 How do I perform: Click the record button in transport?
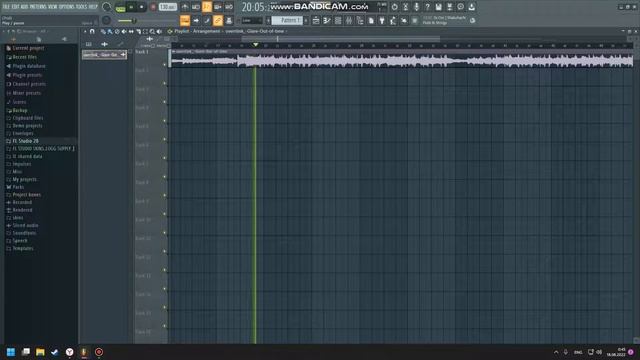coord(153,7)
